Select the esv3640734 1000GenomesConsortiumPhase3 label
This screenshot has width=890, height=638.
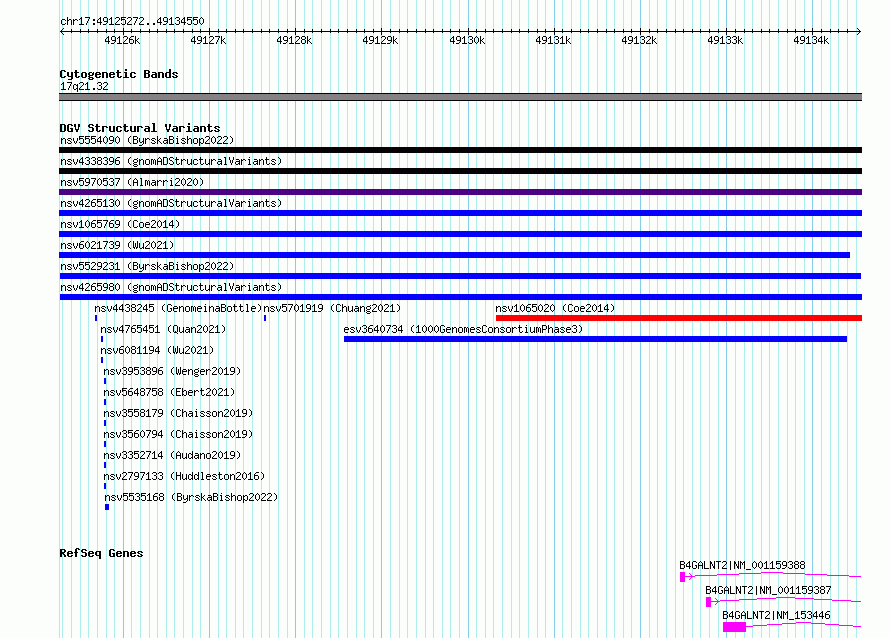[463, 329]
